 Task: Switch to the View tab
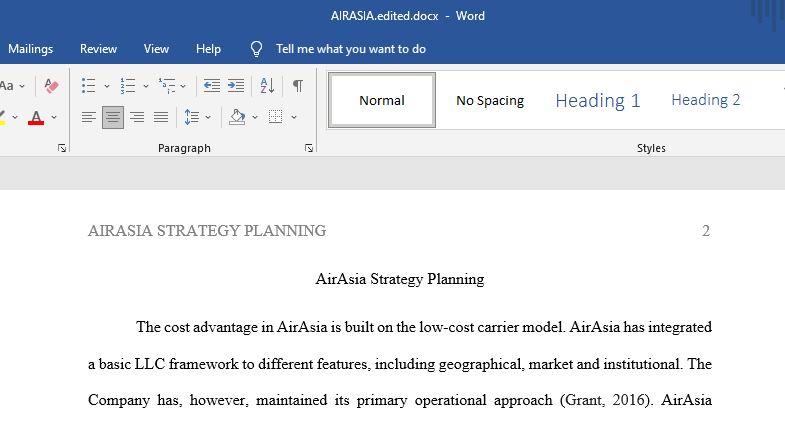[x=156, y=49]
